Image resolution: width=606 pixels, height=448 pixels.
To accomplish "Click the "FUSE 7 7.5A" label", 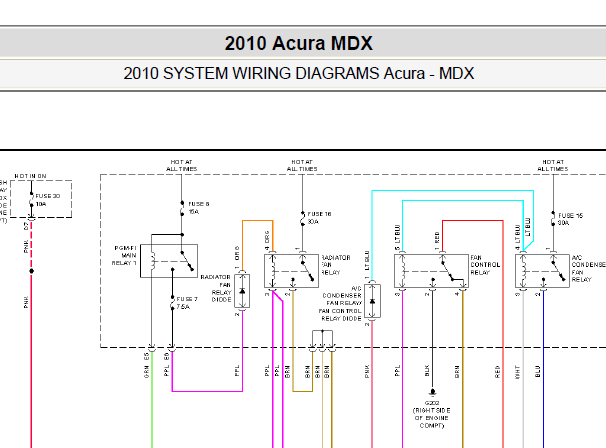I will tap(187, 303).
